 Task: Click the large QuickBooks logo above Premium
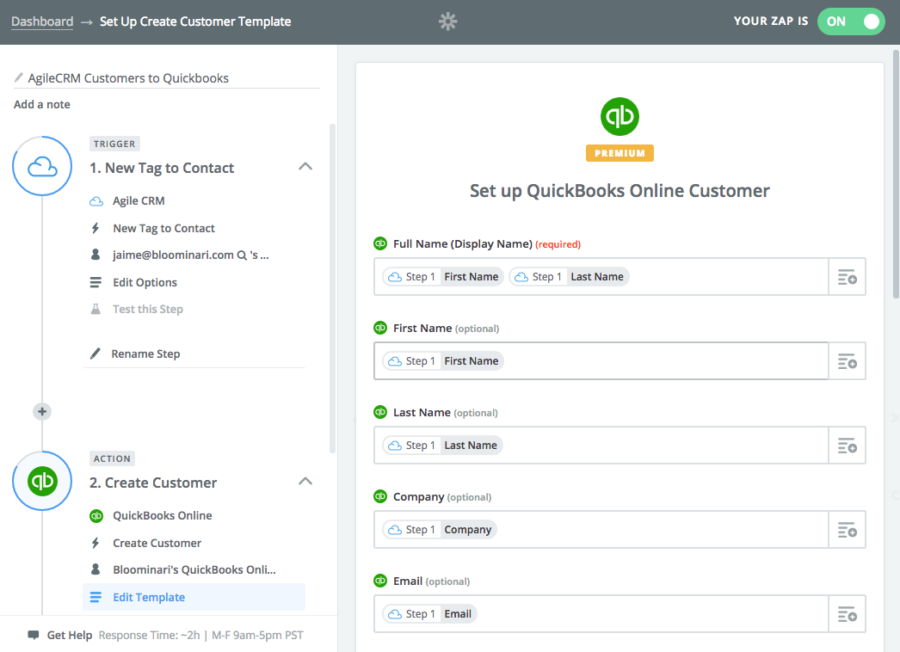click(619, 117)
